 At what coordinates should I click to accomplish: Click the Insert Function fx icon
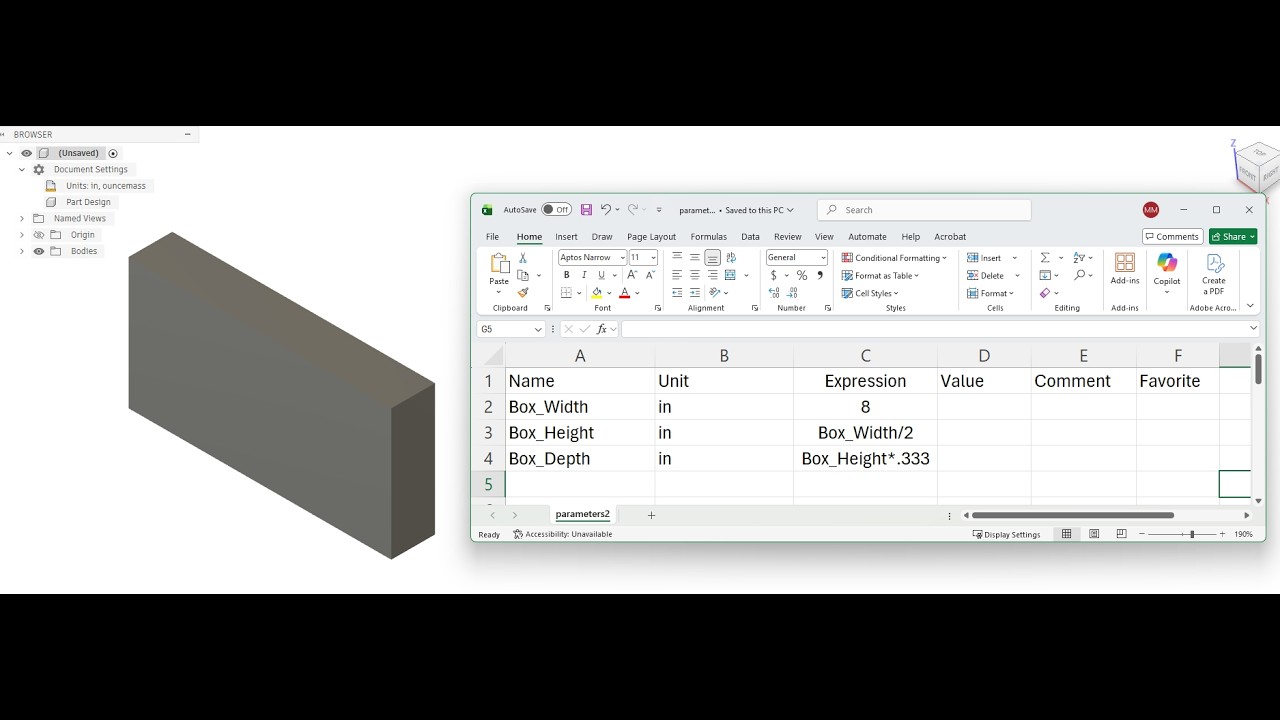tap(602, 329)
